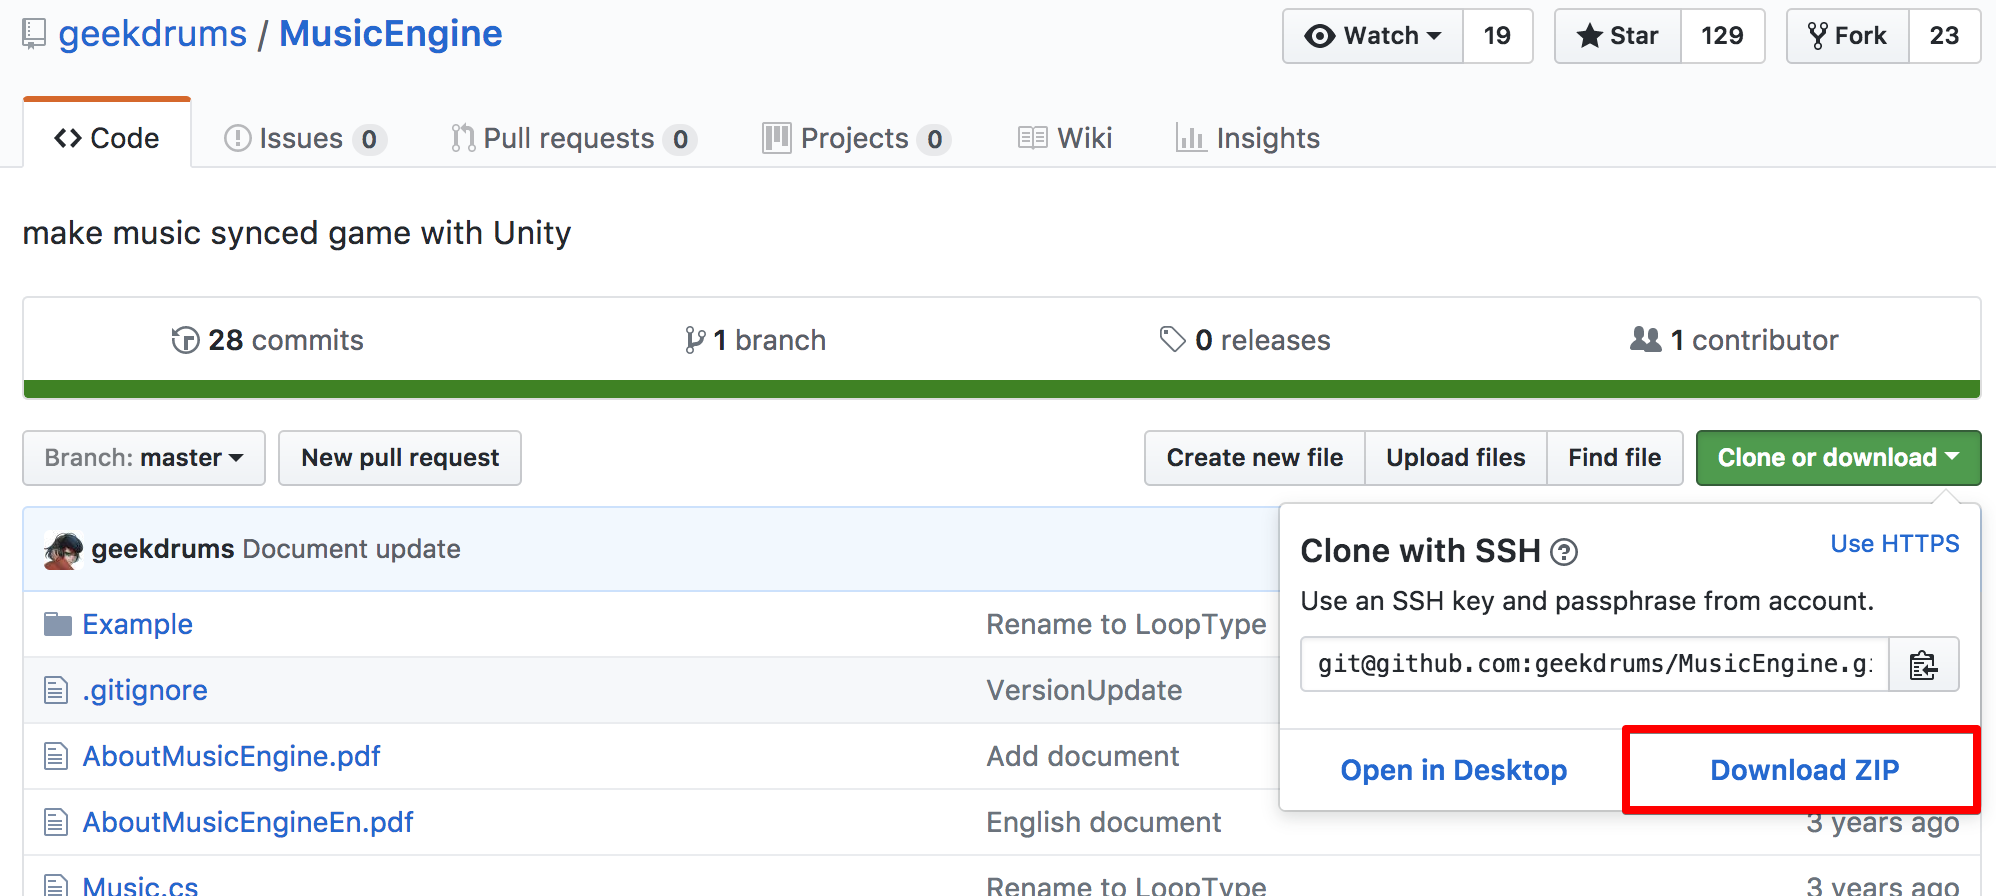The image size is (1996, 896).
Task: Click the commits history icon
Action: pos(185,341)
